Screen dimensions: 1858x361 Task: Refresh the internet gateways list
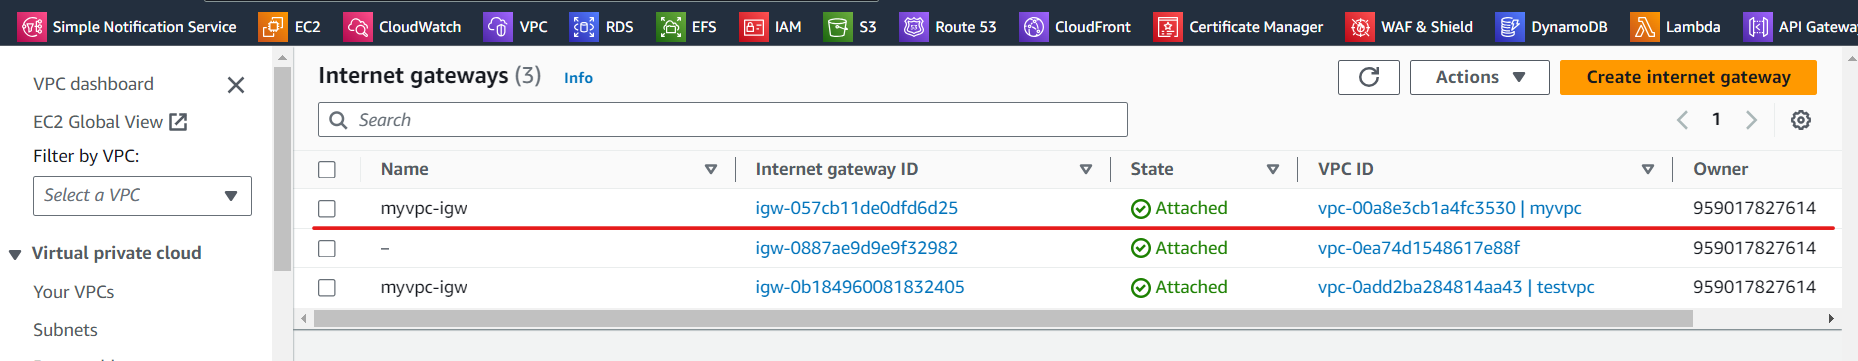[1369, 77]
